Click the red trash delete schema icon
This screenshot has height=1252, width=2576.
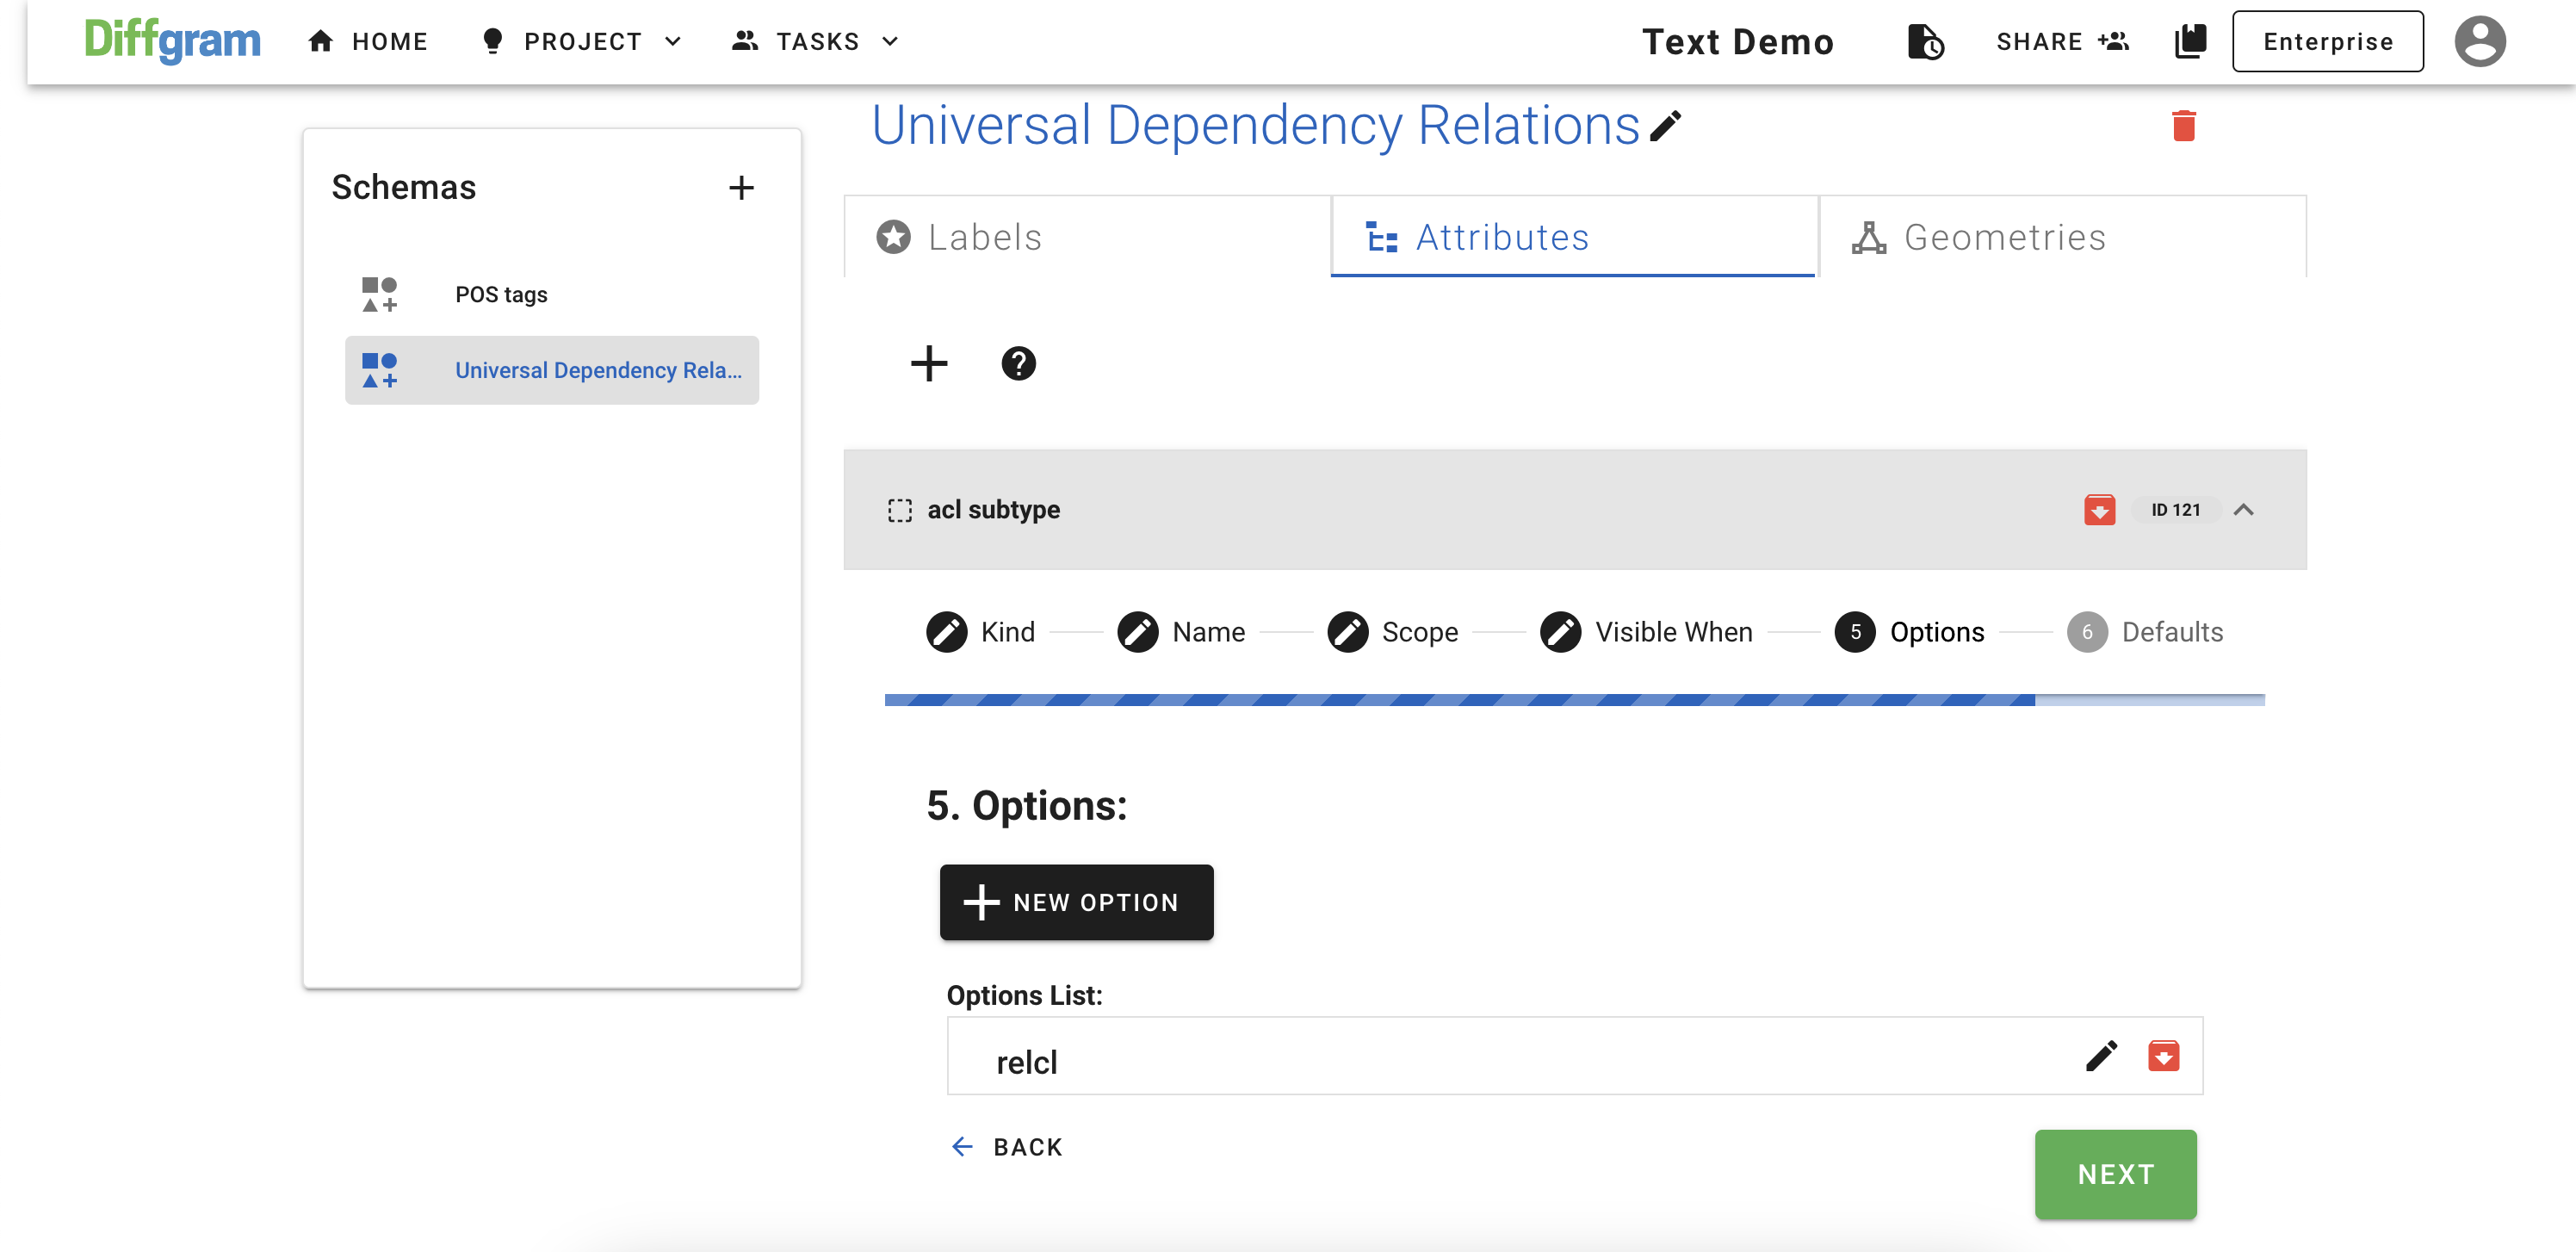coord(2183,126)
